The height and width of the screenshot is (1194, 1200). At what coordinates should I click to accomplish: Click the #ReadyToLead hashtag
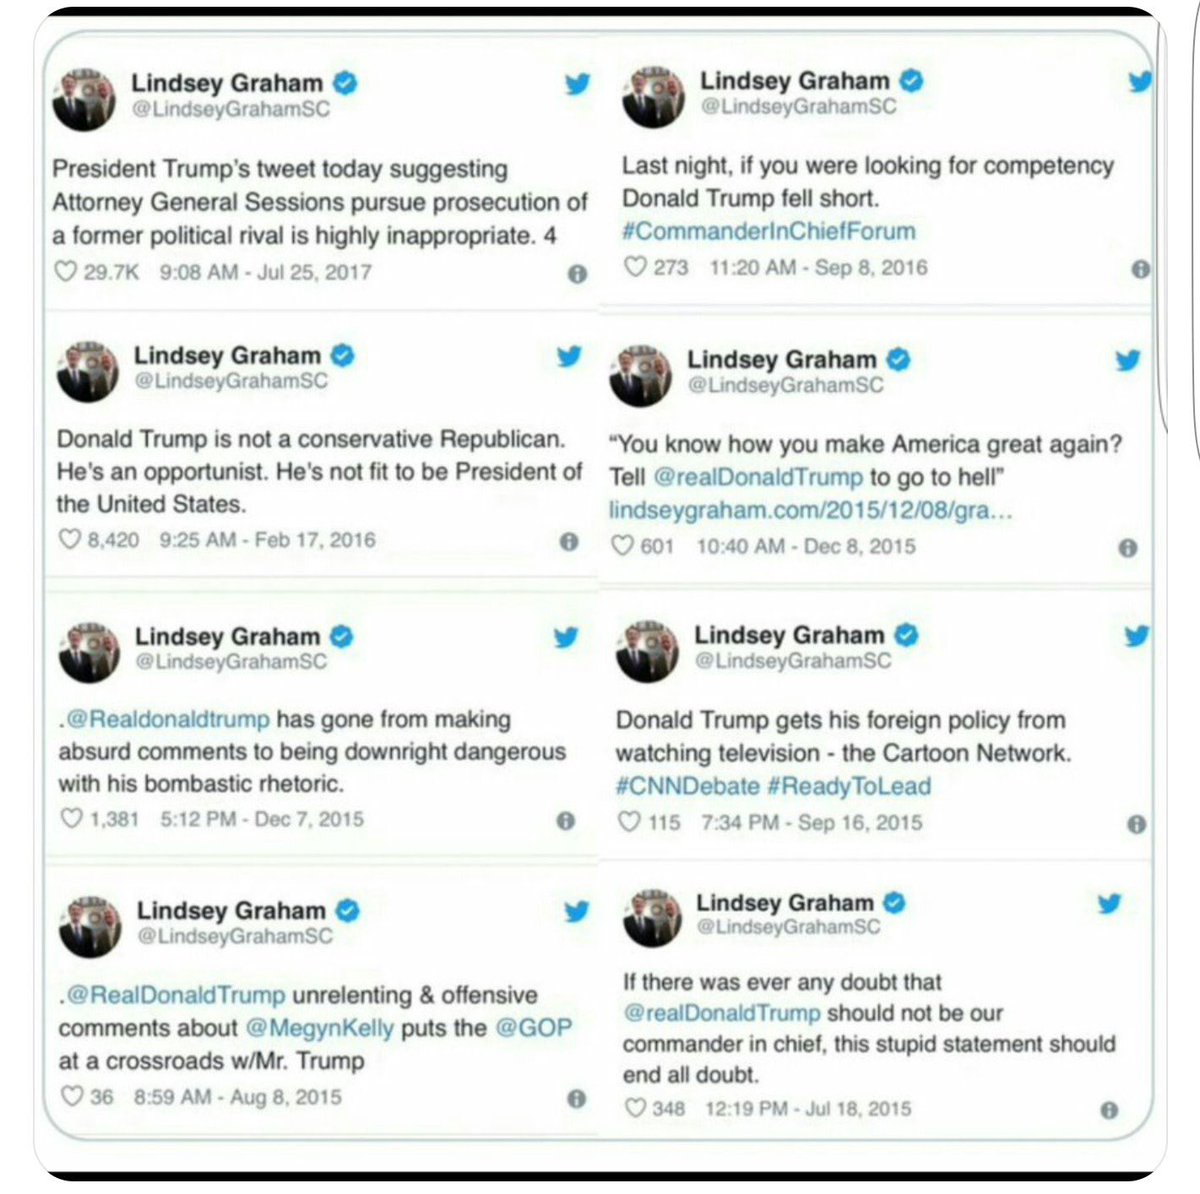849,786
